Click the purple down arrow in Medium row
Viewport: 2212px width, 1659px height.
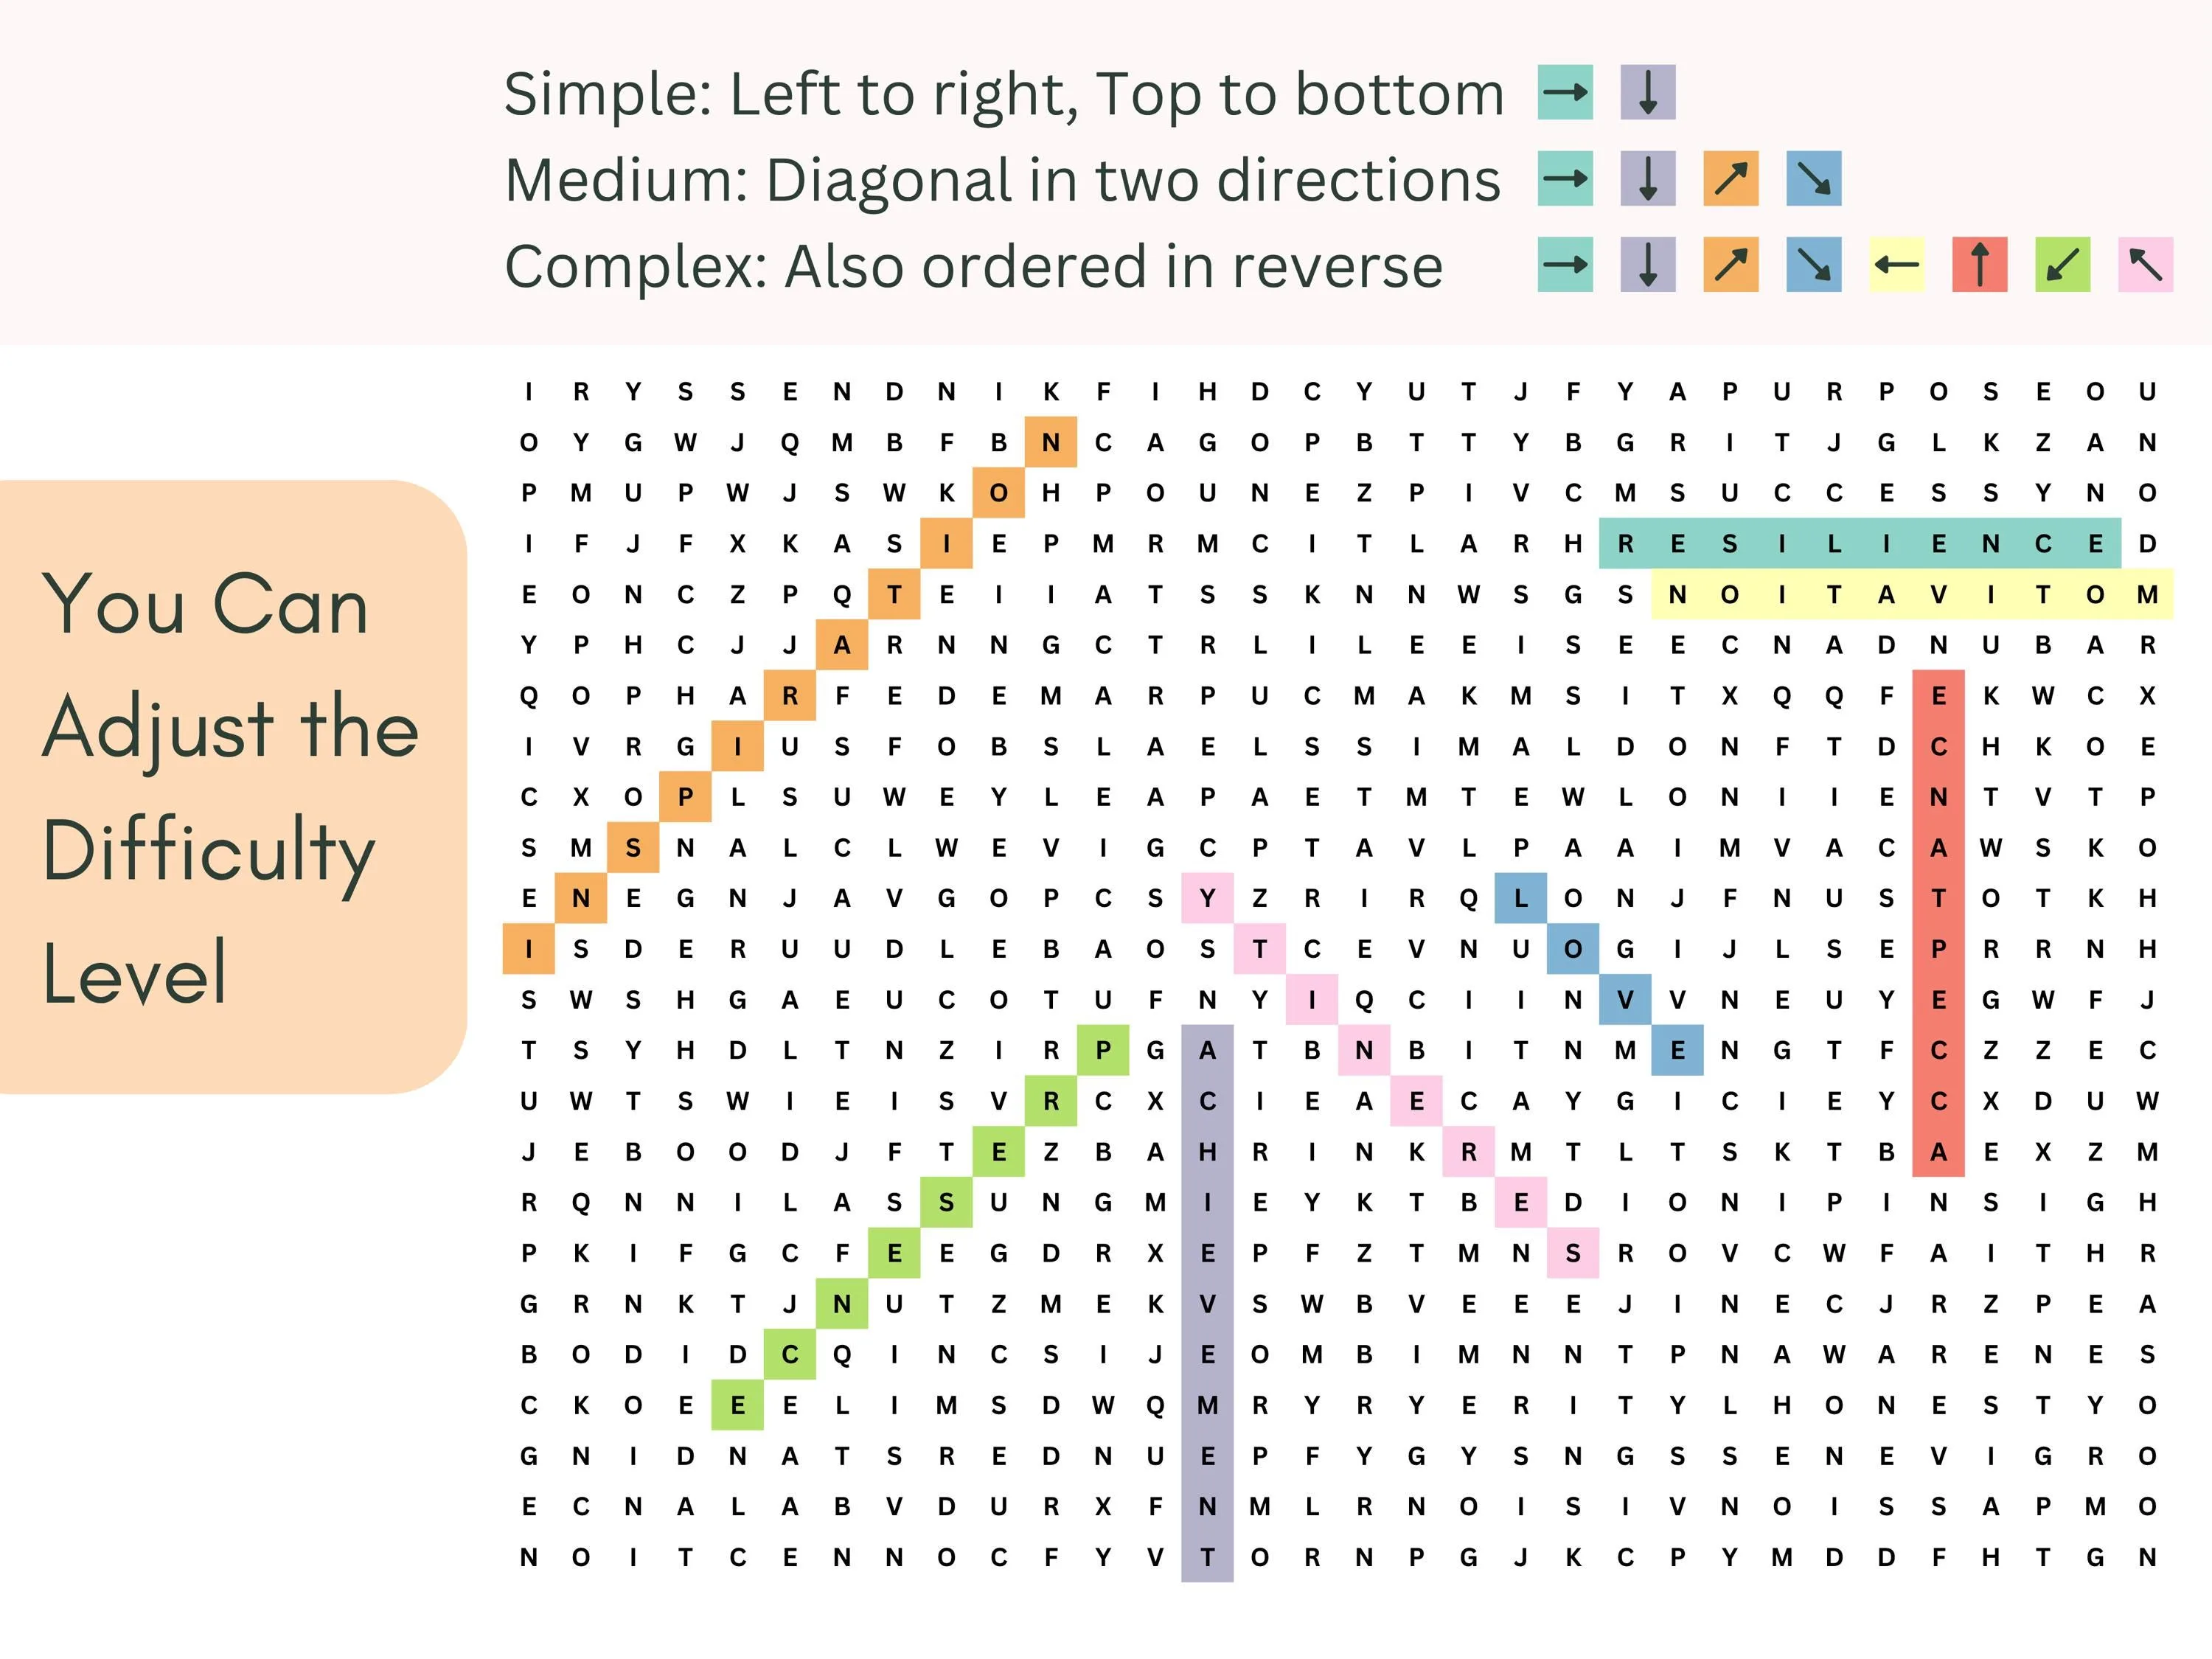click(1648, 179)
